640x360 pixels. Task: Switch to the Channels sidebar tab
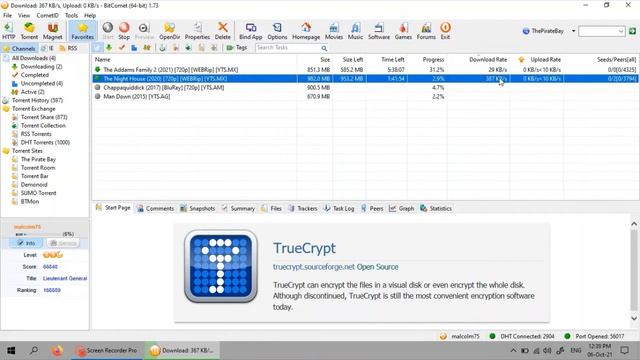[x=19, y=48]
